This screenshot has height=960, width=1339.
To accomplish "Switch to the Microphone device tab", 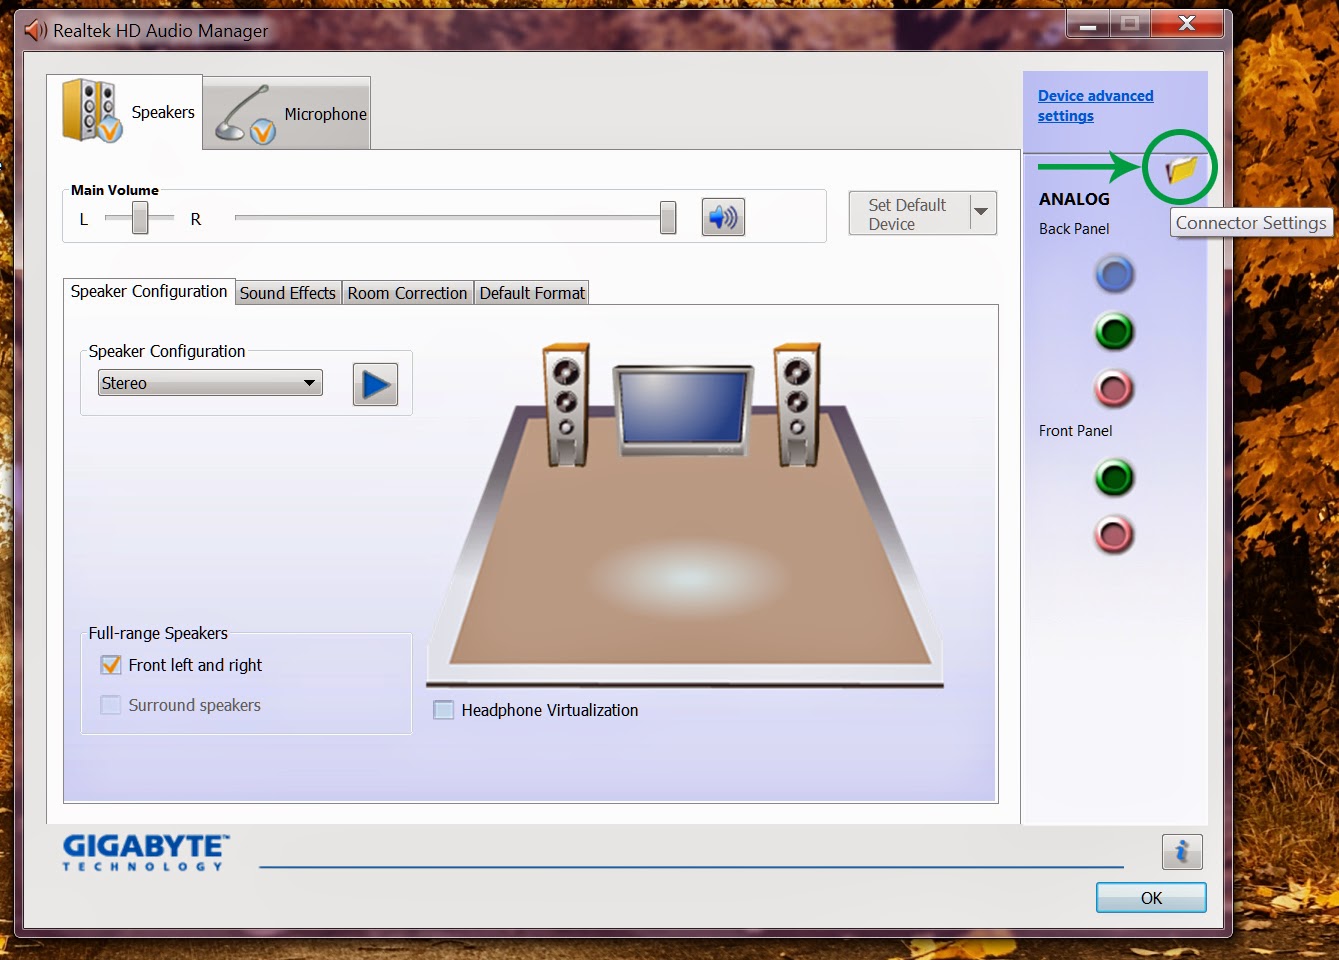I will pos(287,113).
